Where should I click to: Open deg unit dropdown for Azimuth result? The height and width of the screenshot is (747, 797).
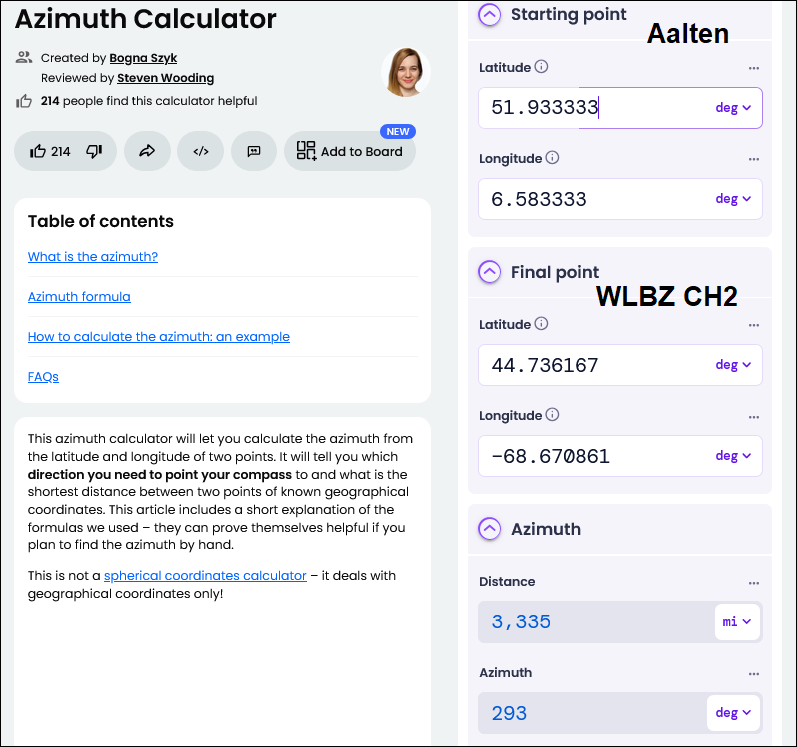[733, 712]
